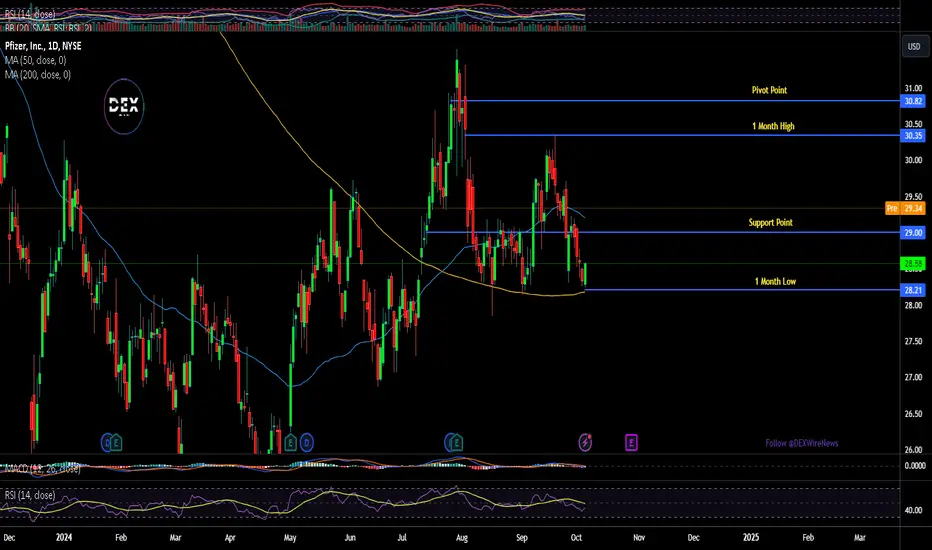
Task: Click 40.00 on the RSI scale
Action: tap(913, 510)
